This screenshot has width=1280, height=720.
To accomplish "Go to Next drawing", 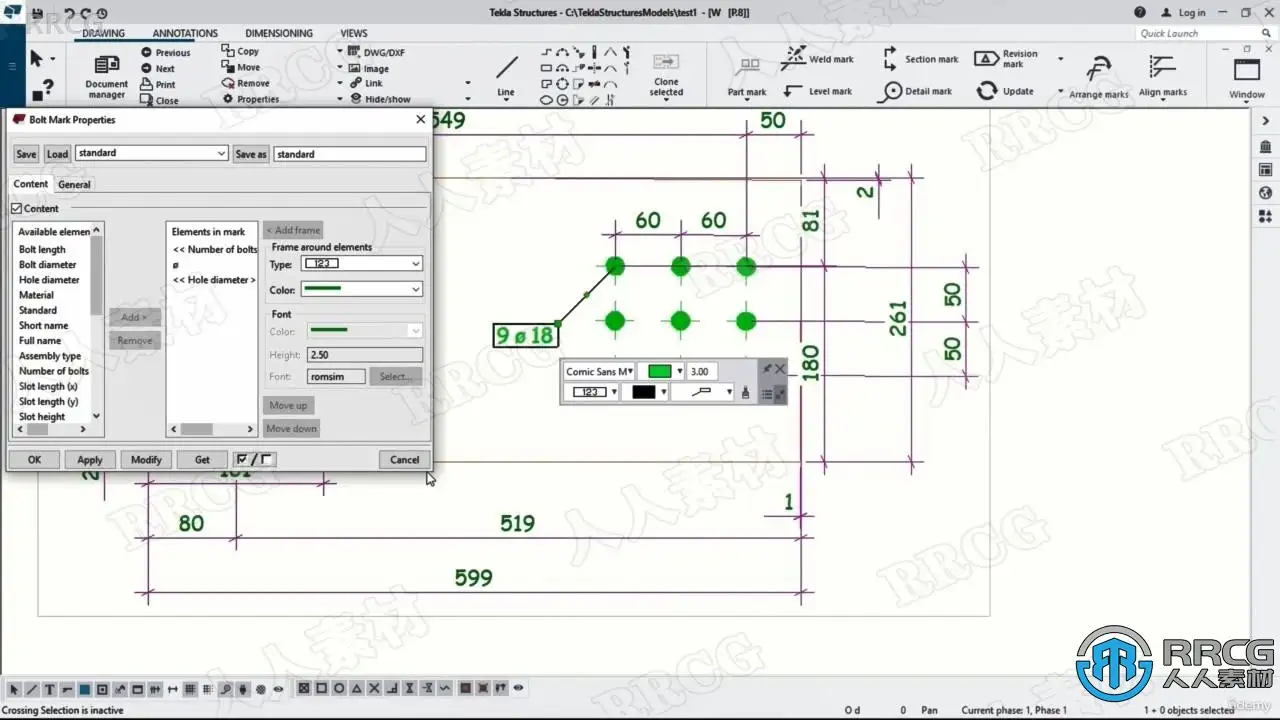I will [158, 69].
